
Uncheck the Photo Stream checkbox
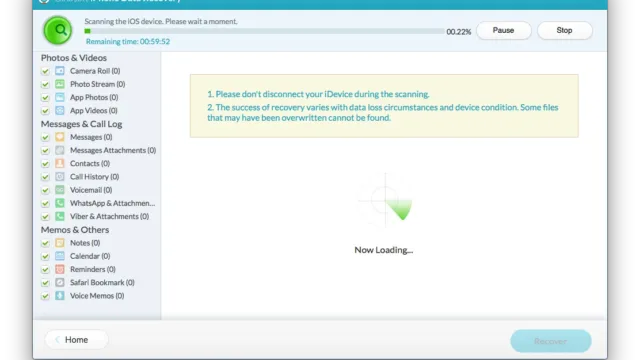45,84
